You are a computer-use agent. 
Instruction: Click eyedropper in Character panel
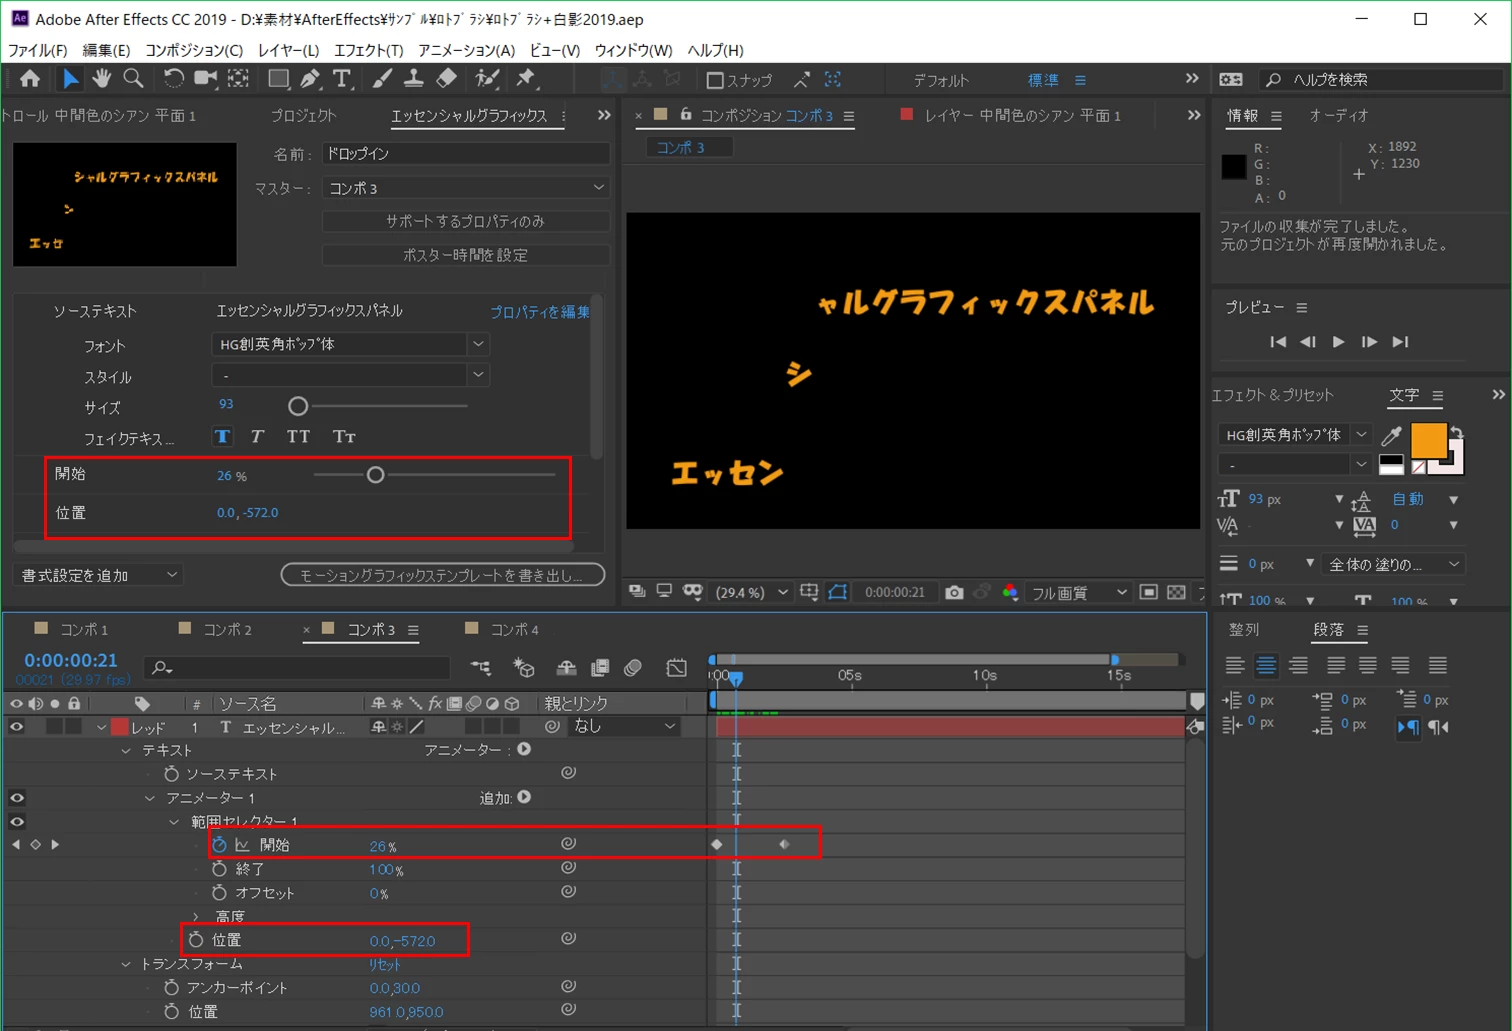1391,435
